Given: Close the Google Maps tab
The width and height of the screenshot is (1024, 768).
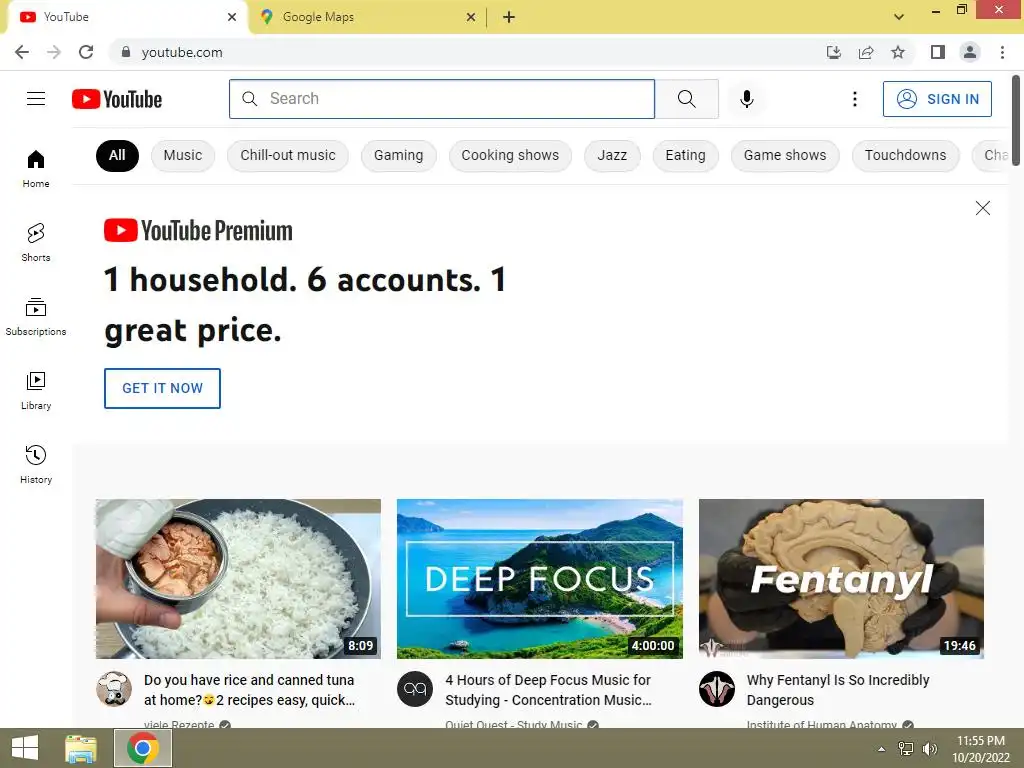Looking at the screenshot, I should 470,18.
